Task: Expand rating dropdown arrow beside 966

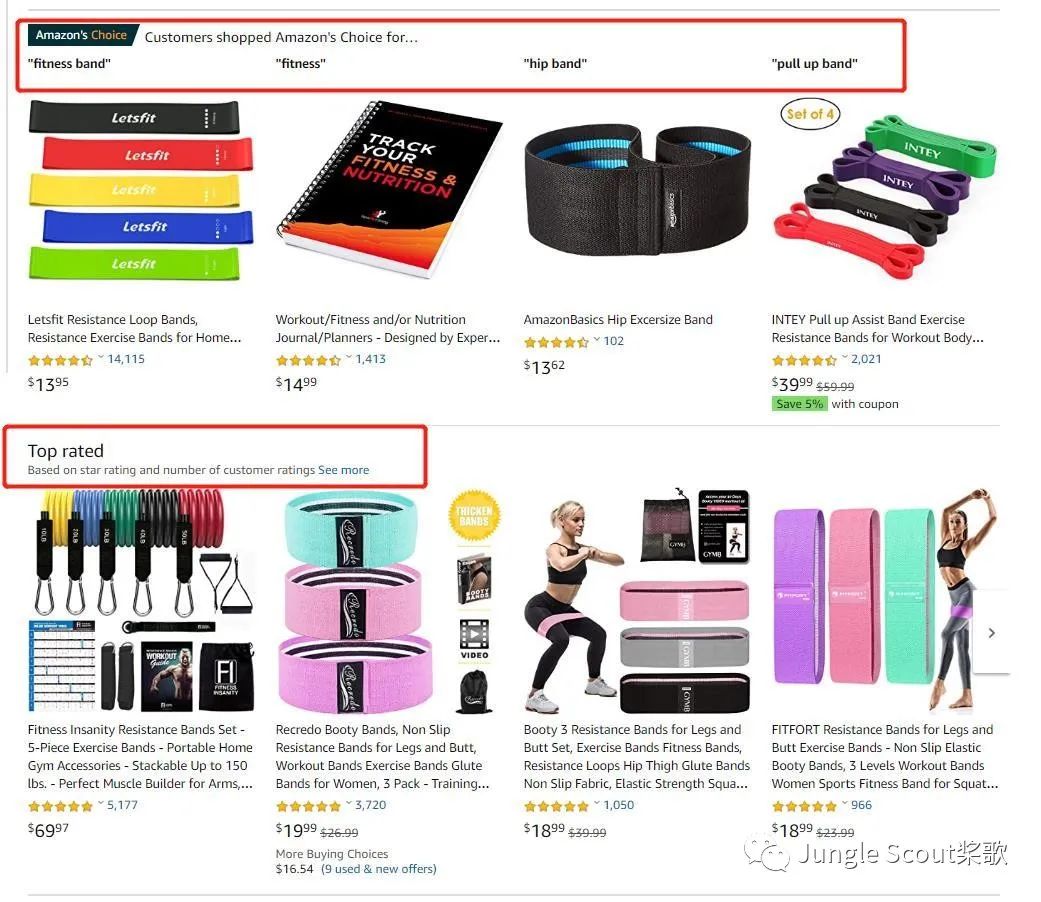Action: (x=844, y=804)
